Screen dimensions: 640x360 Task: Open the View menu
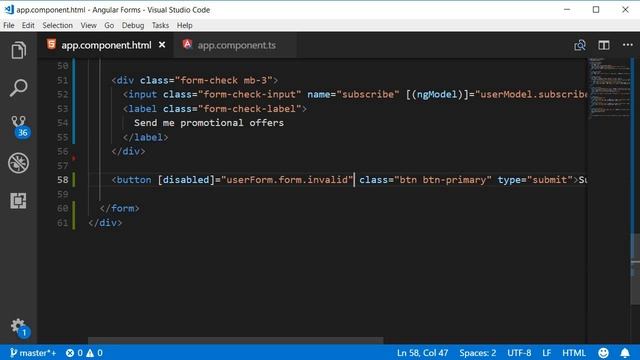[89, 25]
